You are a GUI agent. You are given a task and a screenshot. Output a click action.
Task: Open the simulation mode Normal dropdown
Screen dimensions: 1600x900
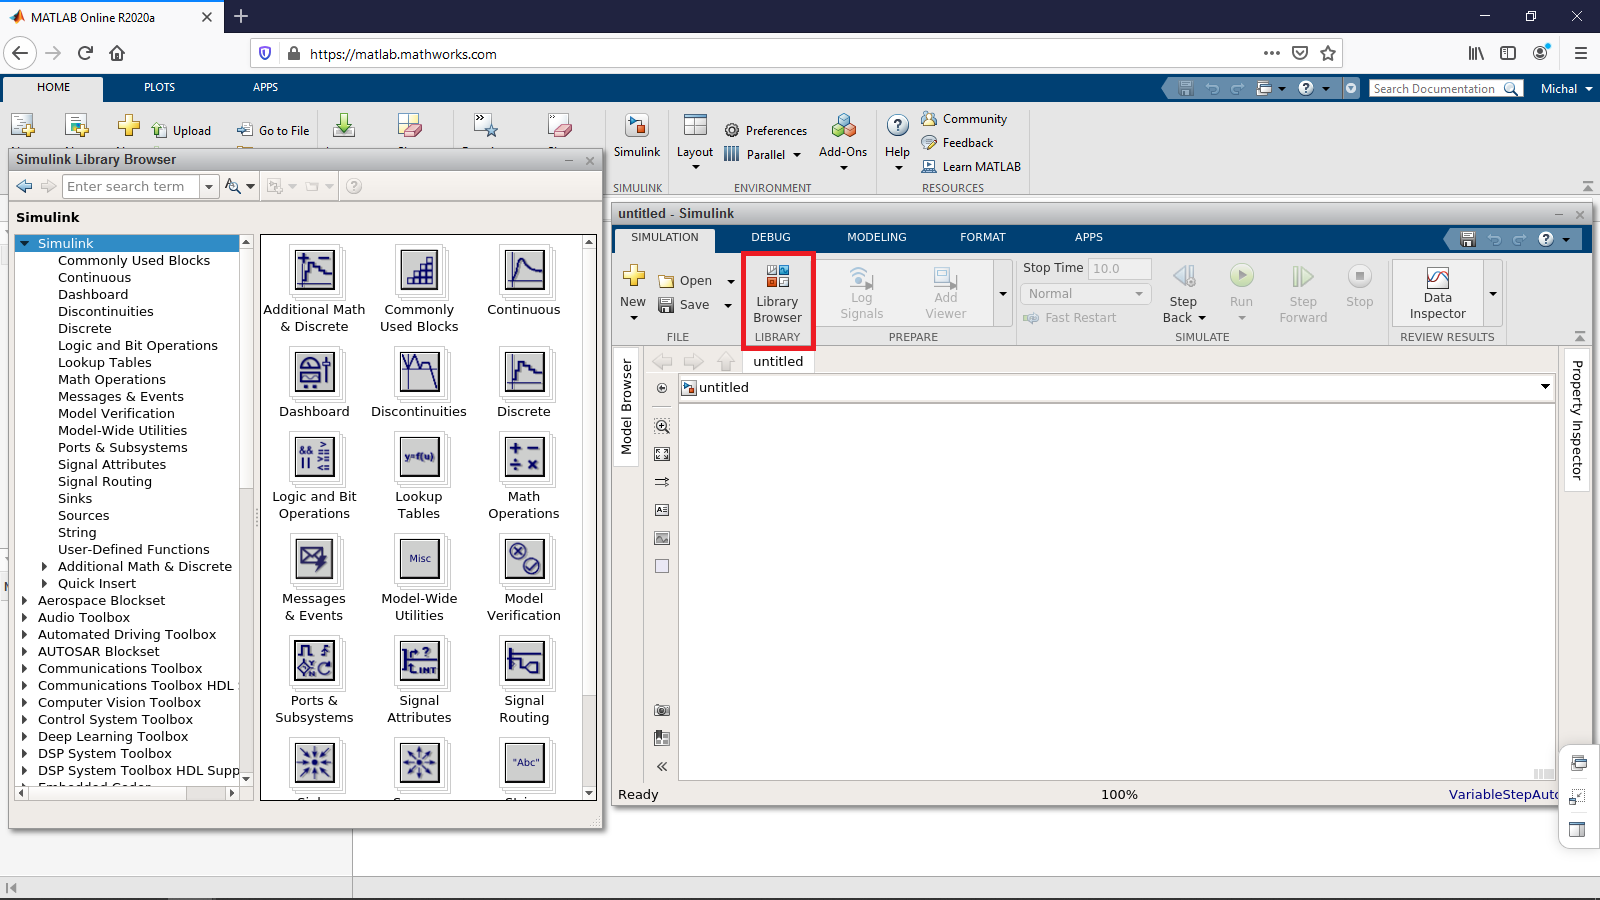1086,294
